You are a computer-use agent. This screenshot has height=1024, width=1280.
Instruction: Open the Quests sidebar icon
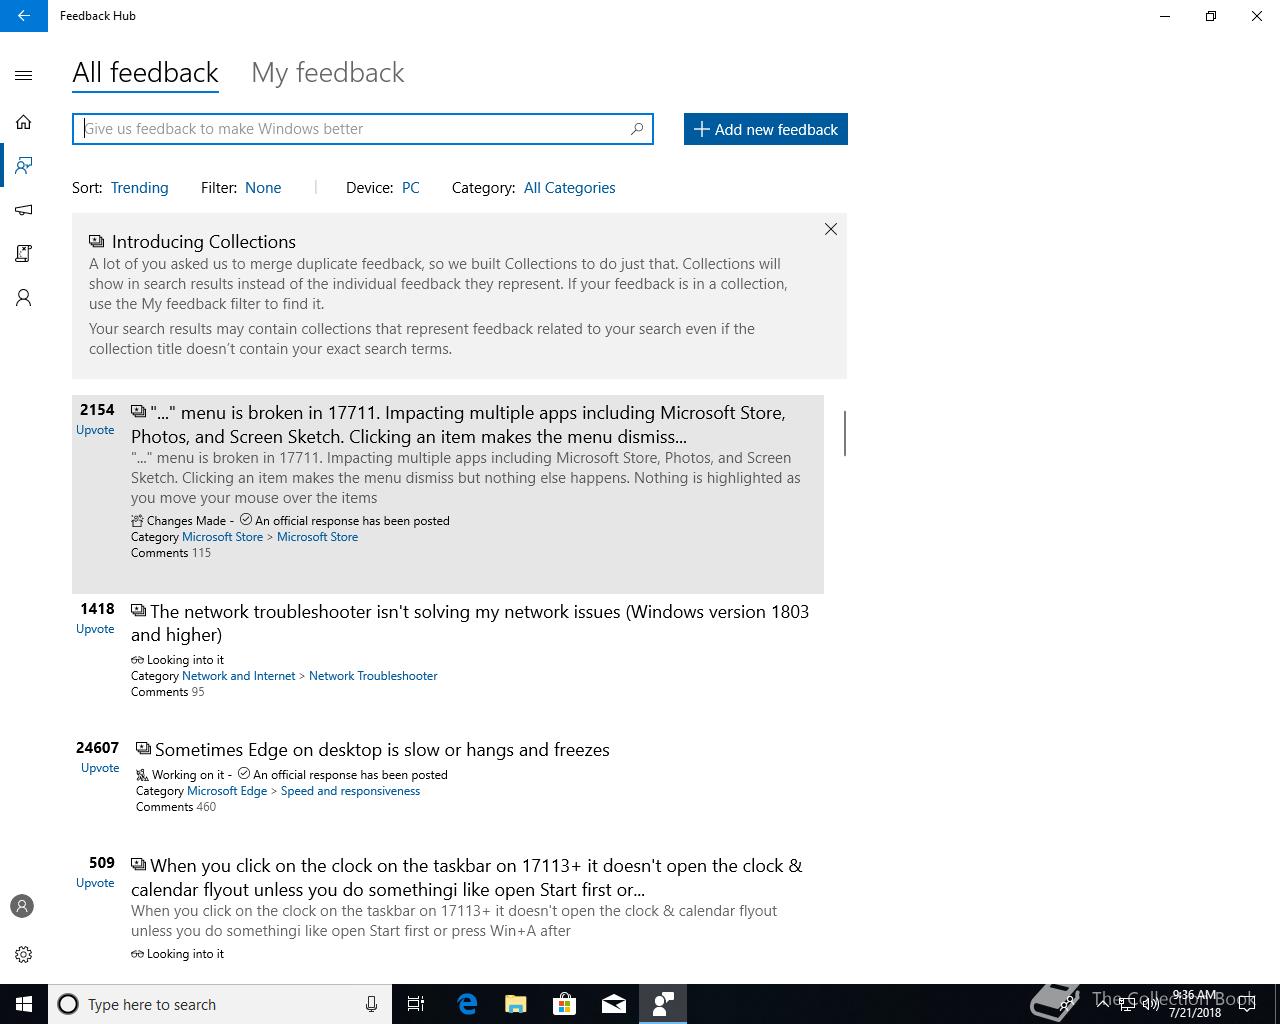pyautogui.click(x=24, y=254)
